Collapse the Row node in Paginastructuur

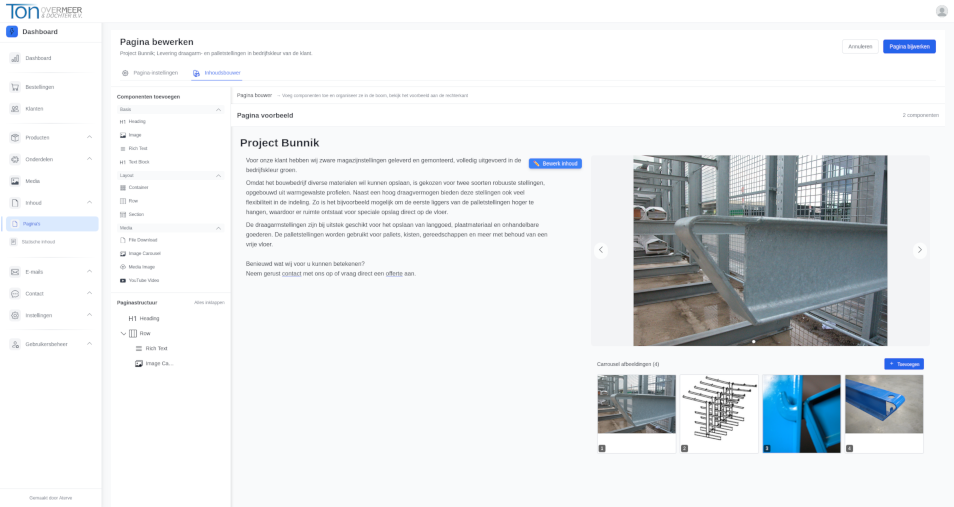[x=124, y=333]
